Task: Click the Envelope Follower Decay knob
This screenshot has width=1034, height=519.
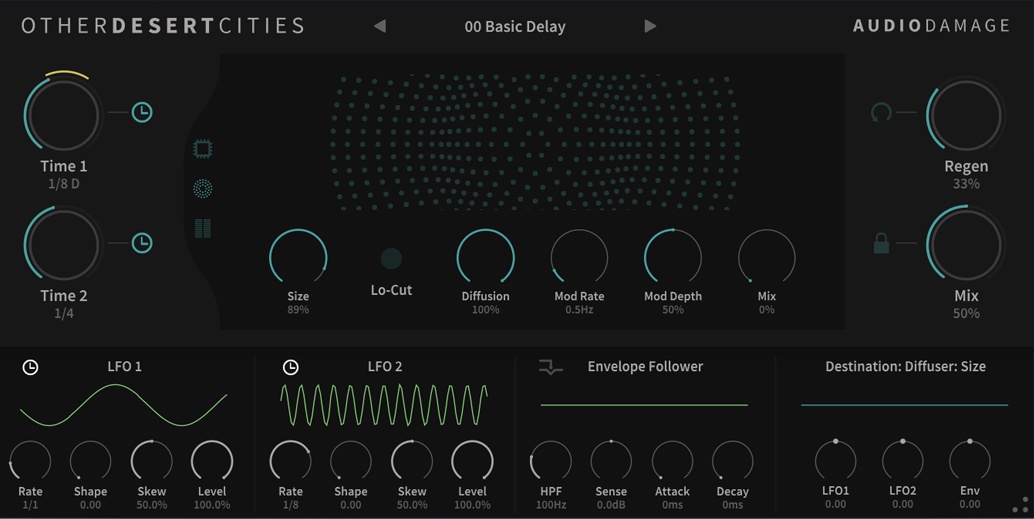Action: click(x=733, y=461)
